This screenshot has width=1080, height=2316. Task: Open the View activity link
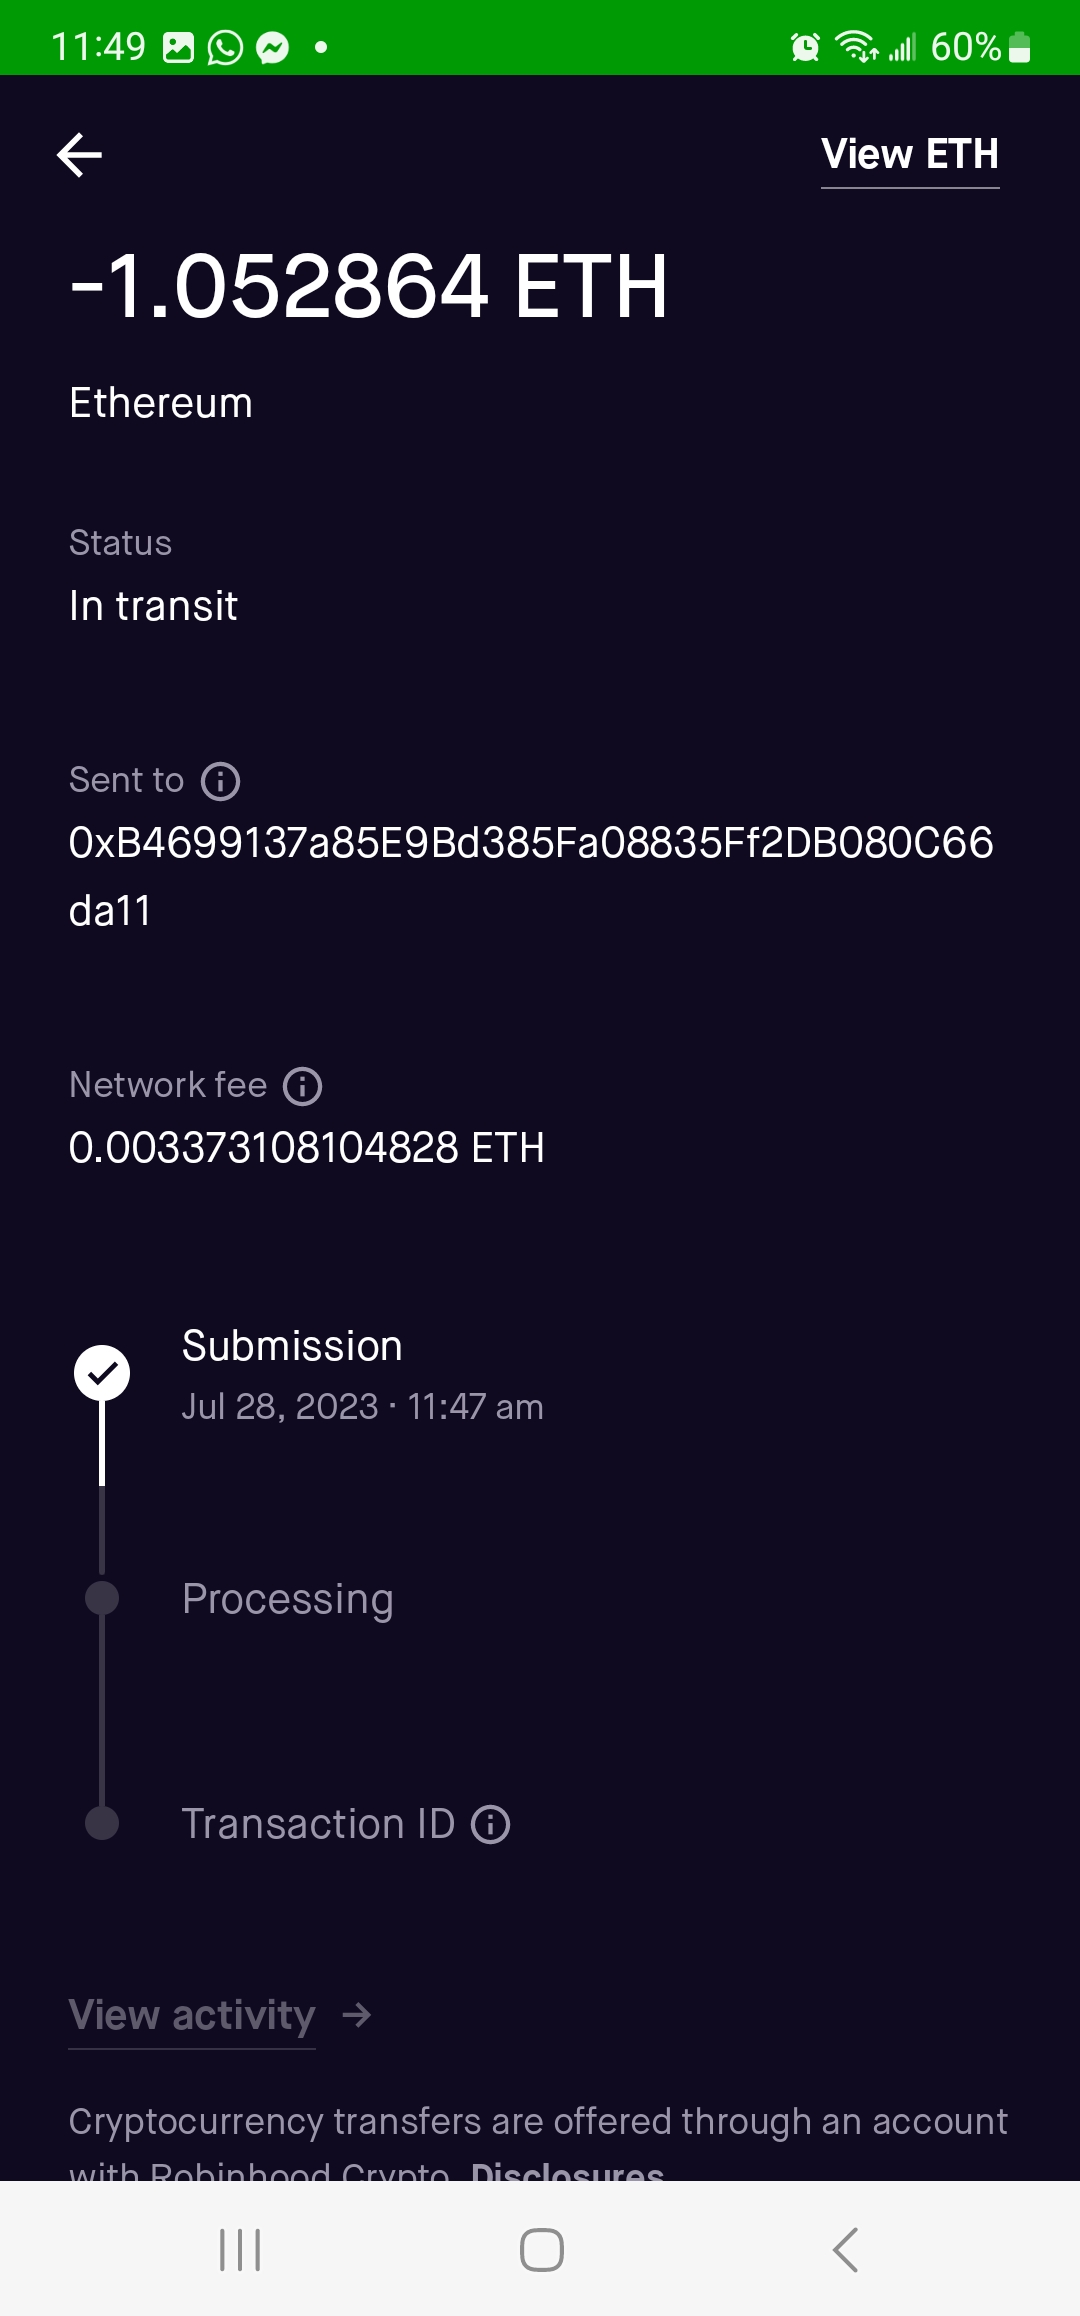pyautogui.click(x=192, y=2015)
